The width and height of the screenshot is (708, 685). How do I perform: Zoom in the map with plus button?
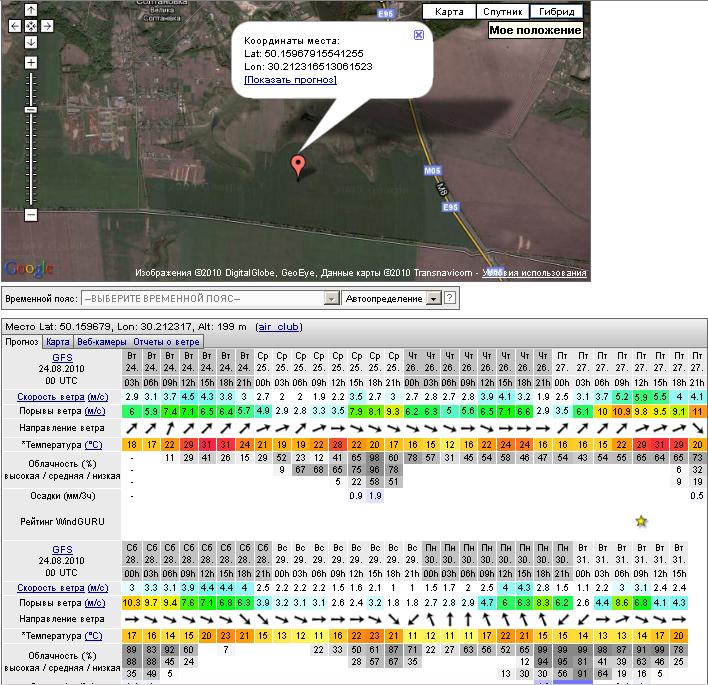tap(31, 63)
